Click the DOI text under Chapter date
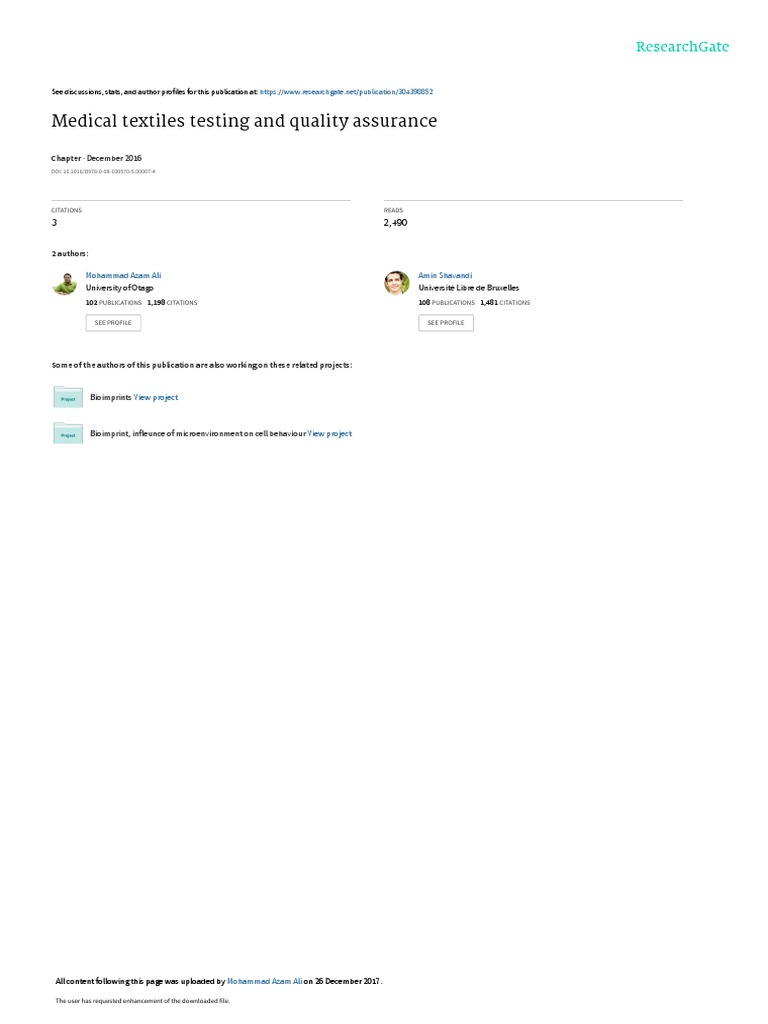 coord(103,172)
